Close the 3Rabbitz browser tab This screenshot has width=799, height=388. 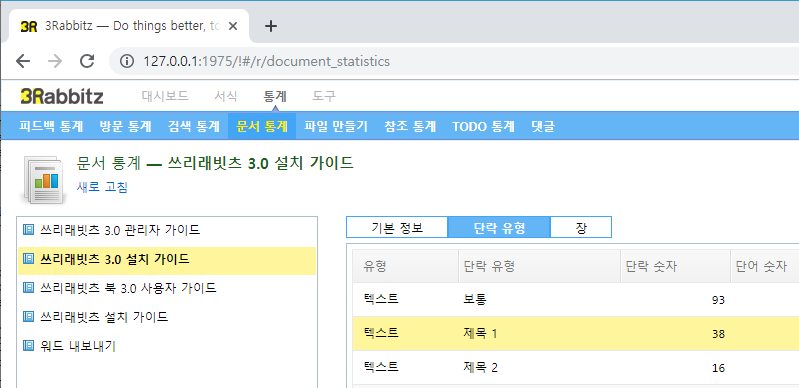pyautogui.click(x=232, y=27)
